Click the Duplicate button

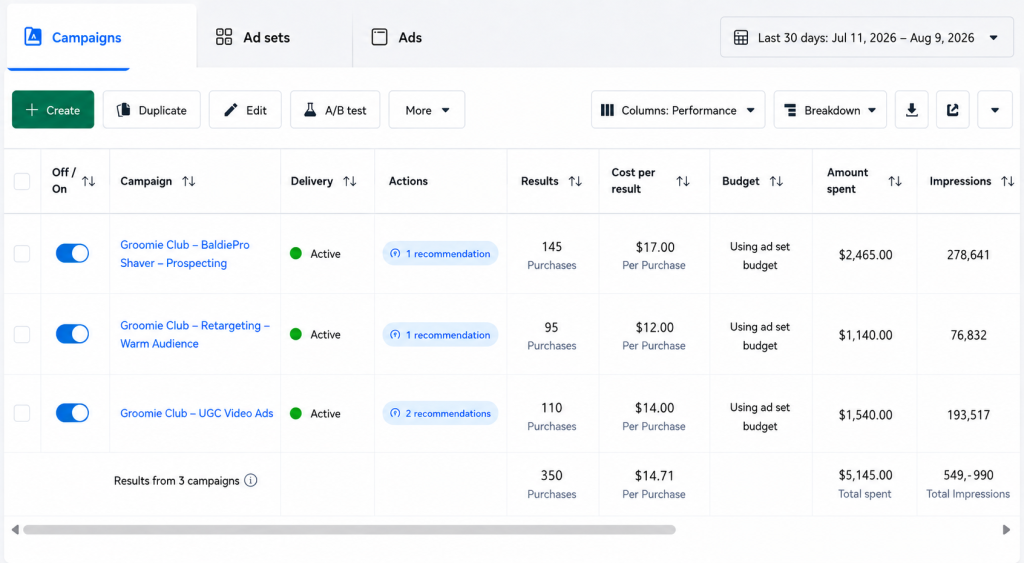point(152,110)
